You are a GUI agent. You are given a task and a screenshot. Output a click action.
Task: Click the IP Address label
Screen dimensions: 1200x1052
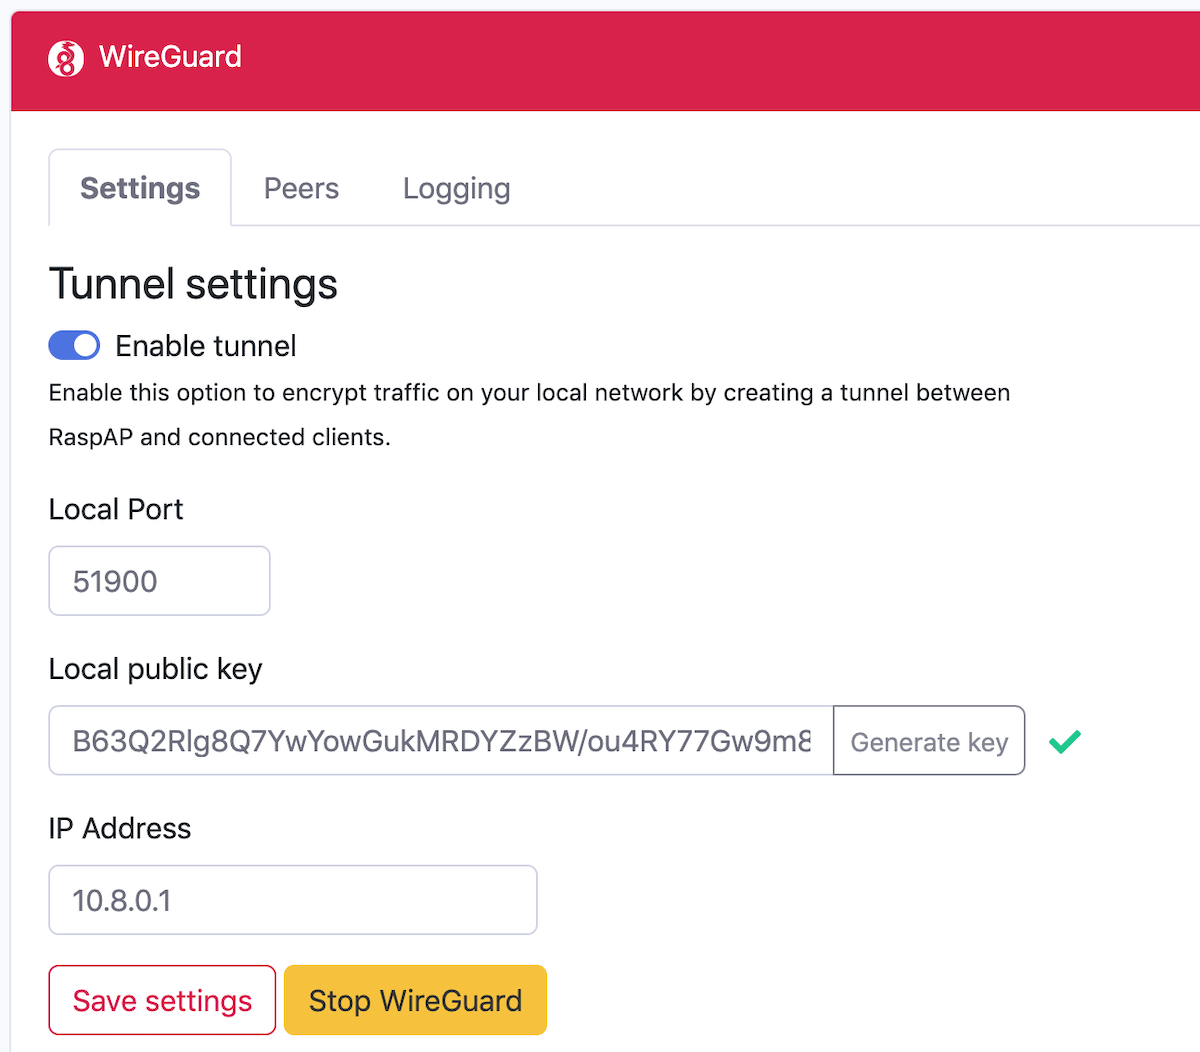tap(119, 828)
